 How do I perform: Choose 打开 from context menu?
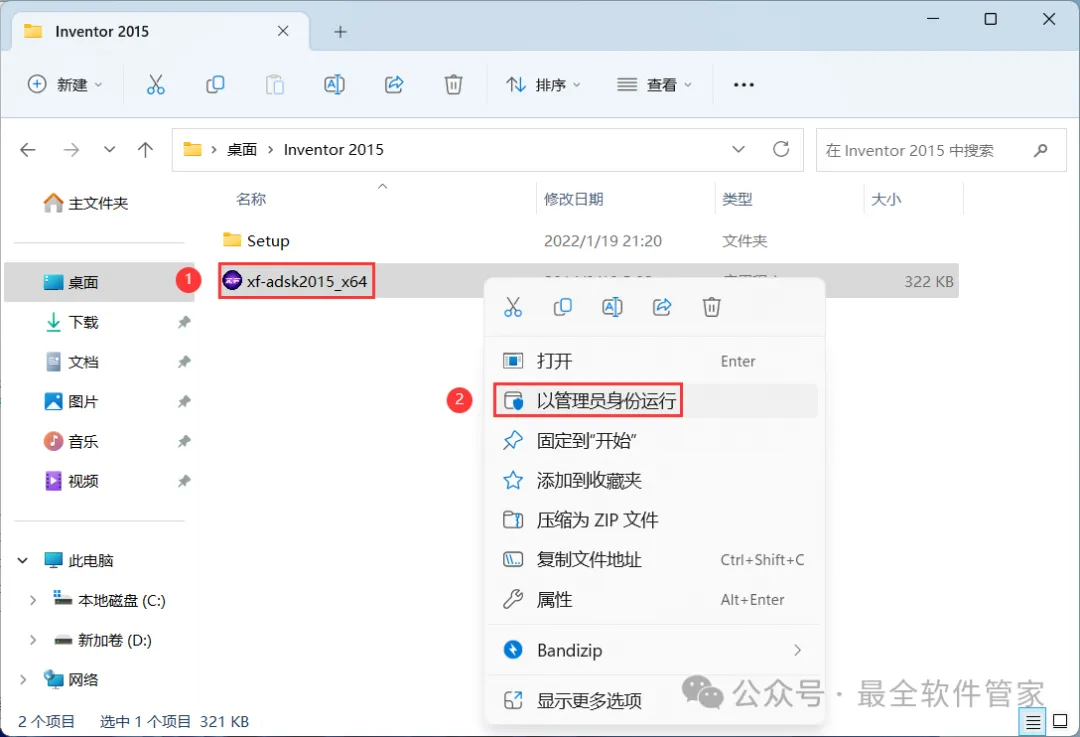click(655, 361)
